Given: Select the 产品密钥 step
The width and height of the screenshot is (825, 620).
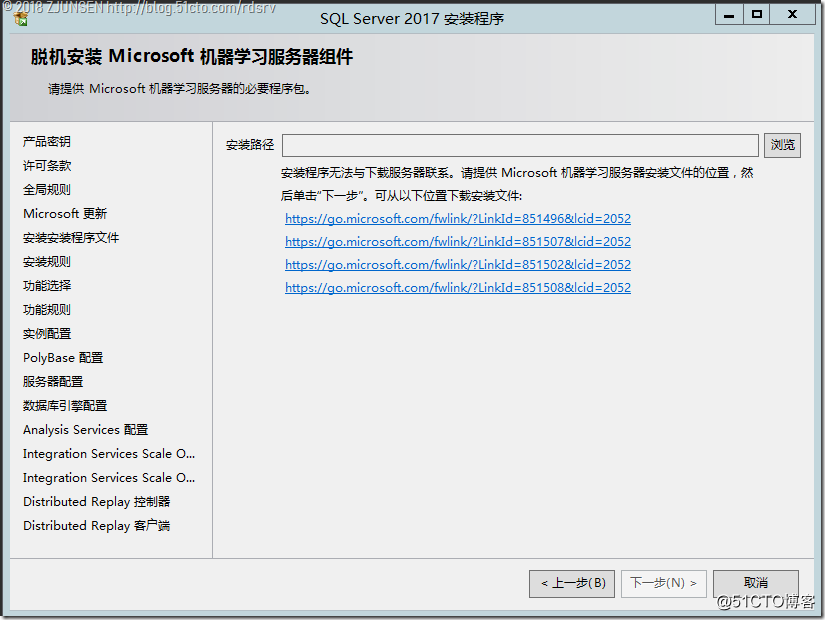Looking at the screenshot, I should 47,142.
